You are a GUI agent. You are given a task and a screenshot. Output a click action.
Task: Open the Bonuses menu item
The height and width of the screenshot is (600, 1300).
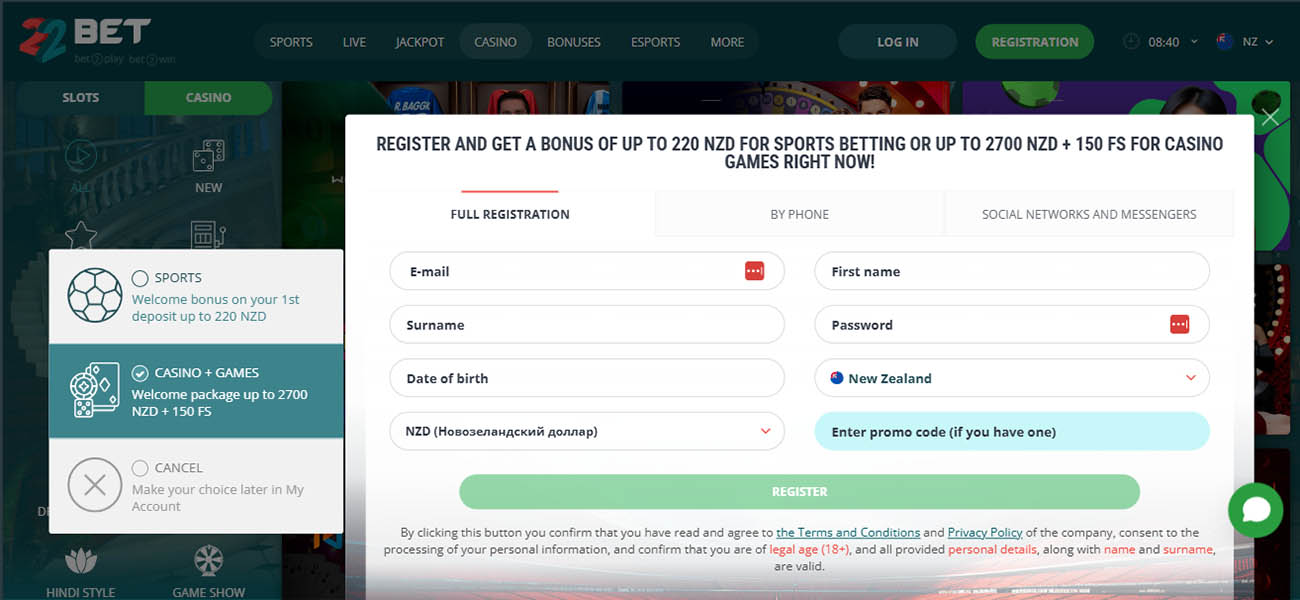pos(573,42)
